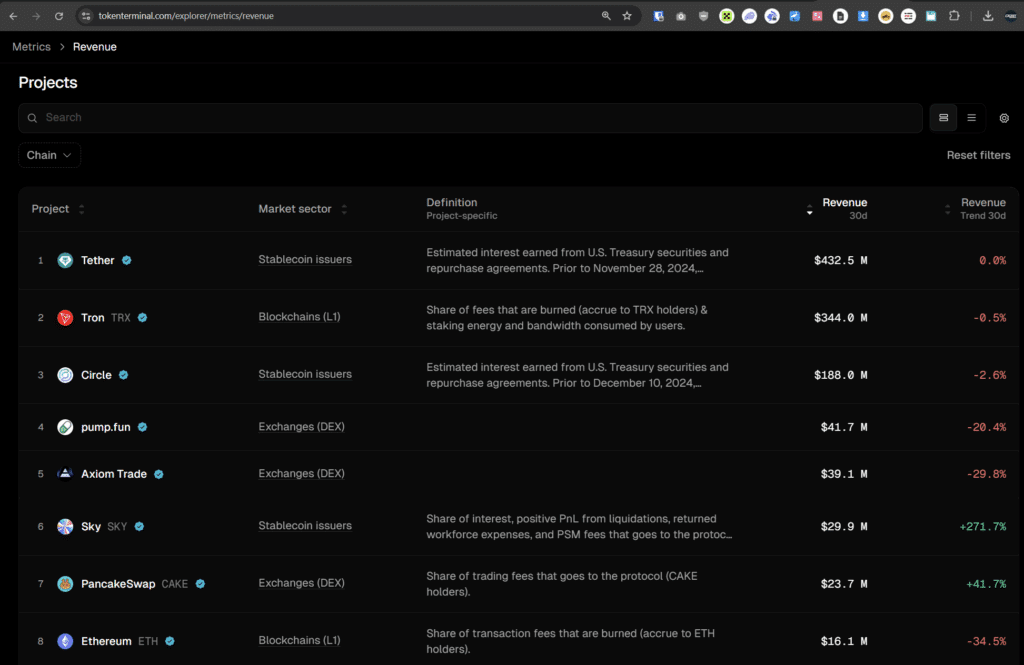Bookmark this page with the star icon
The height and width of the screenshot is (665, 1024).
pos(627,16)
